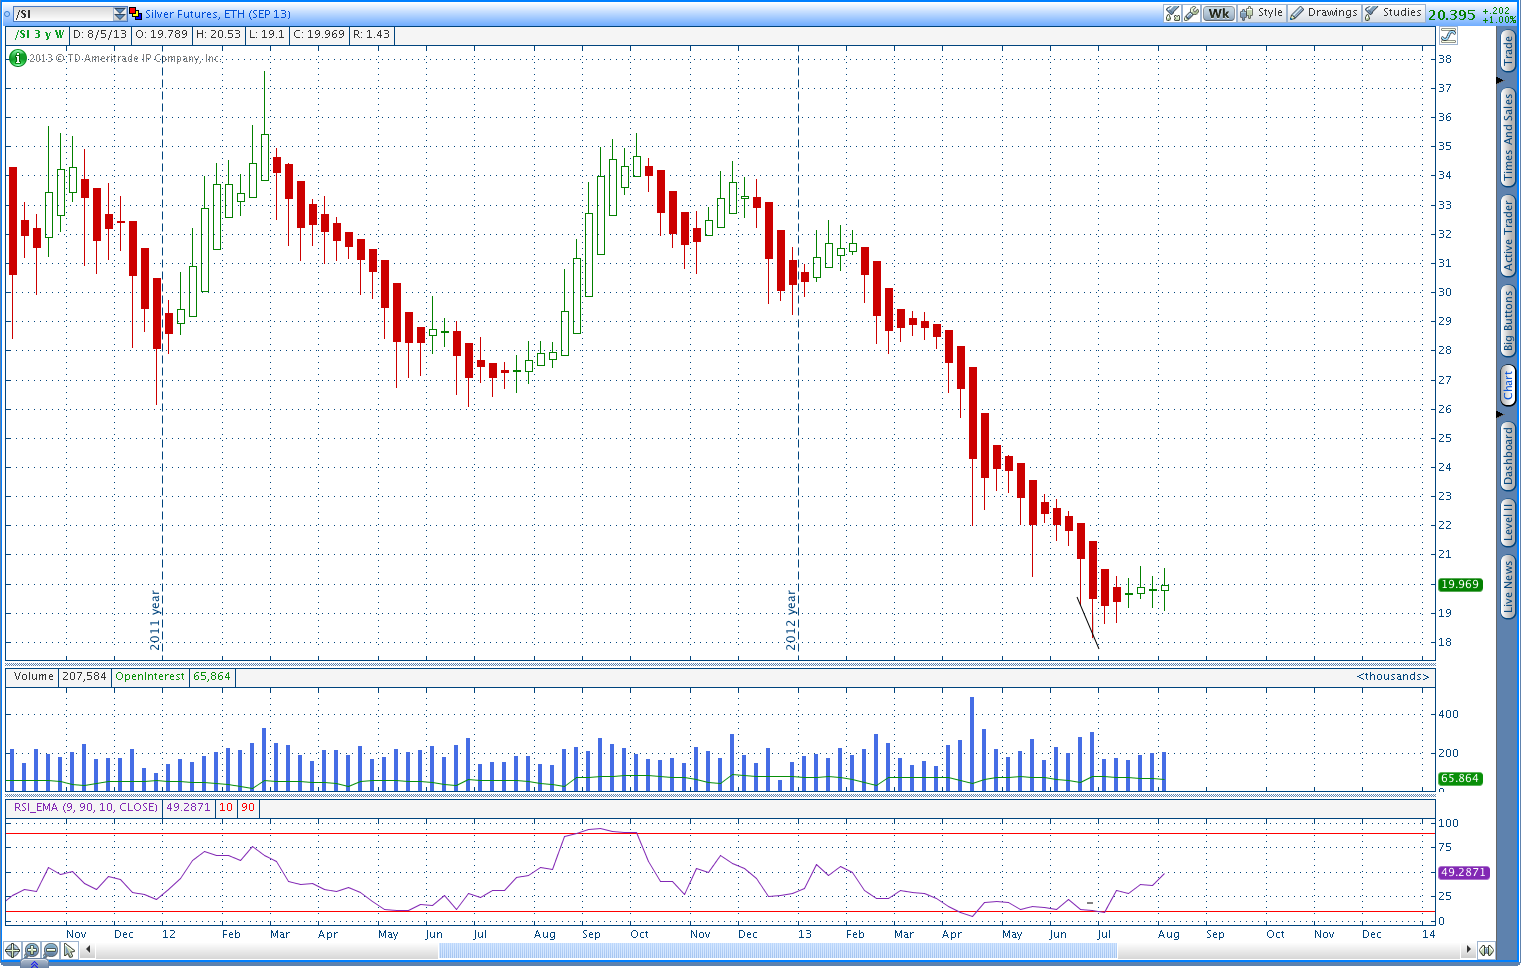
Task: Open the /SI symbol dropdown arrow
Action: click(x=120, y=14)
